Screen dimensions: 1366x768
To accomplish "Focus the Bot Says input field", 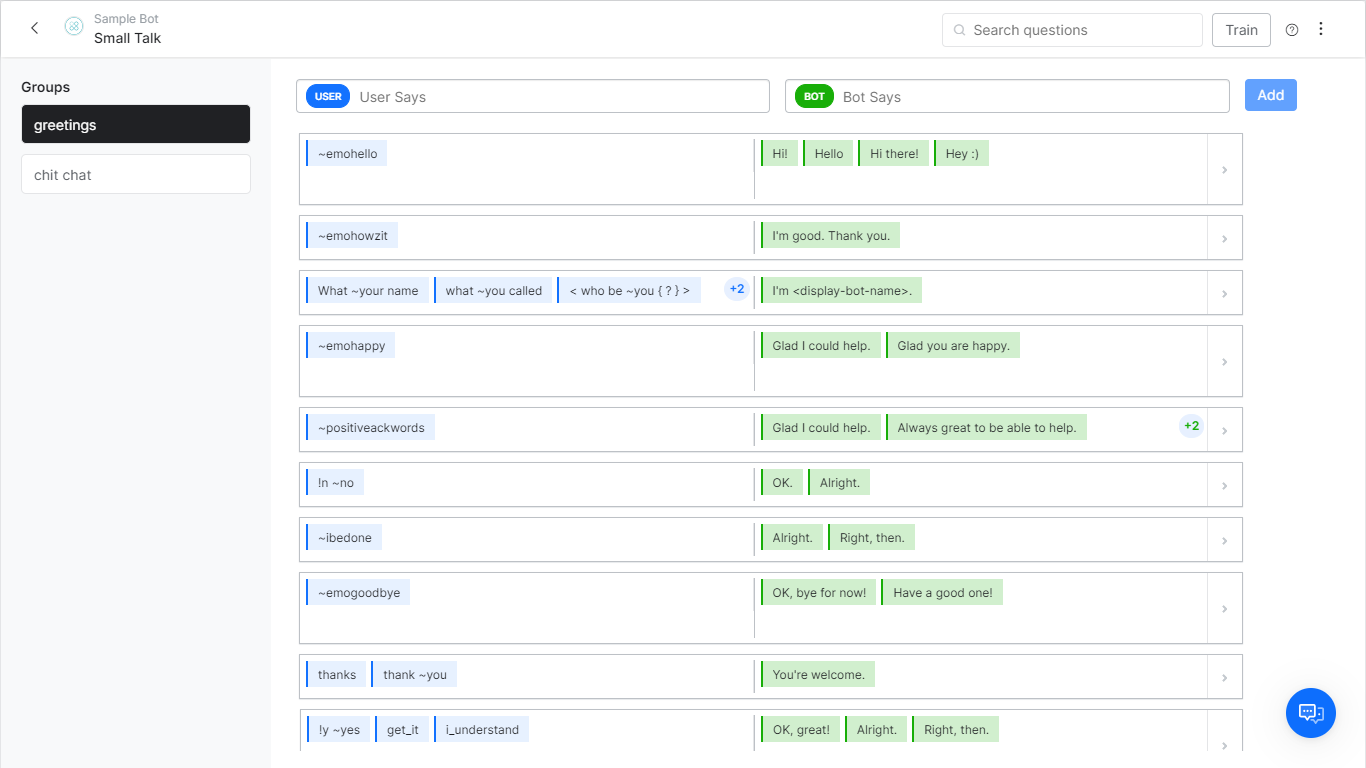I will [1030, 97].
